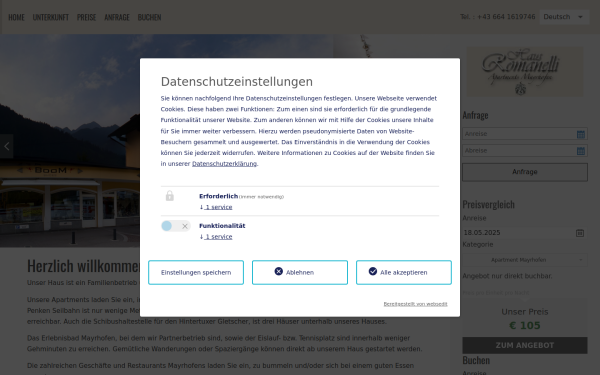Expand 1 service under Funktionalität
Image resolution: width=600 pixels, height=375 pixels.
216,236
